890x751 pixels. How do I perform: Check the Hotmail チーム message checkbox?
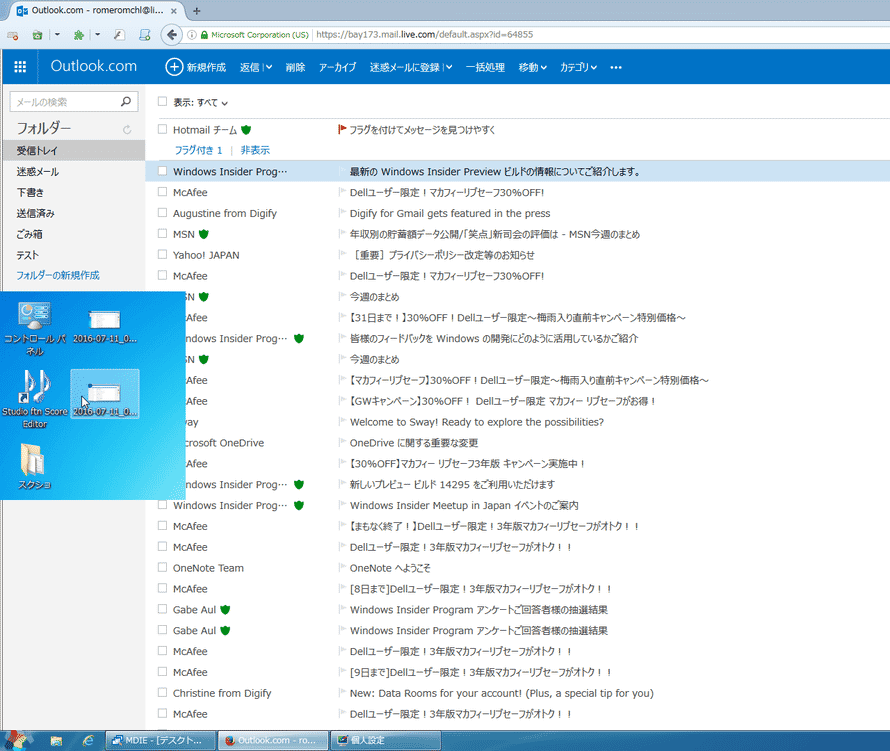click(x=162, y=129)
